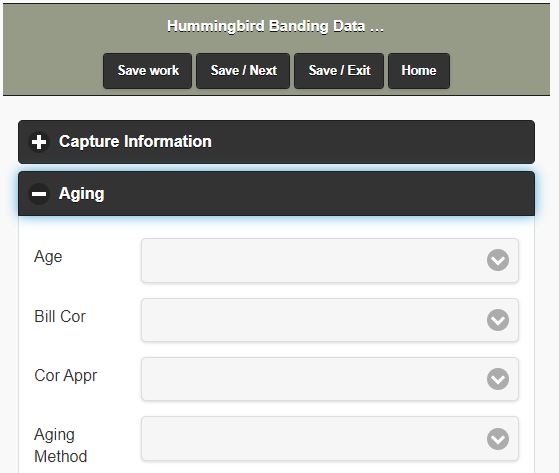Click the Save / Exit button
This screenshot has width=559, height=473.
point(339,71)
